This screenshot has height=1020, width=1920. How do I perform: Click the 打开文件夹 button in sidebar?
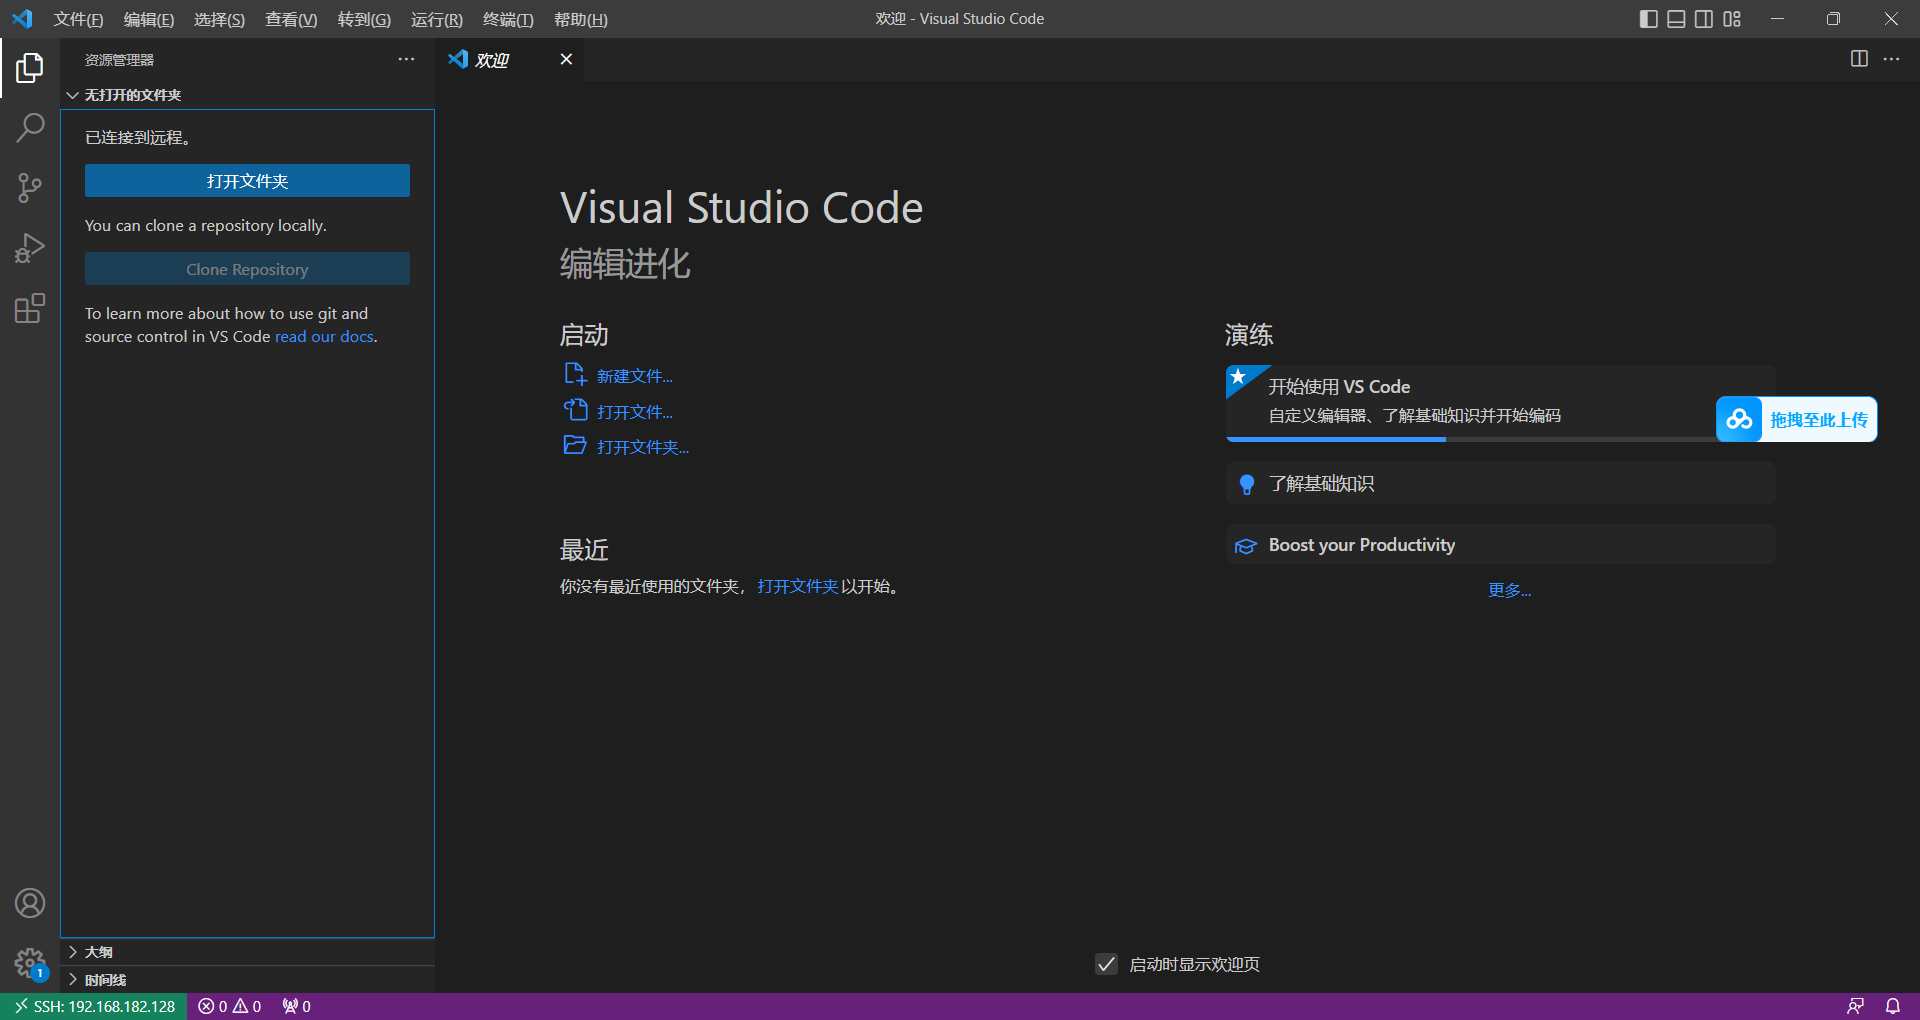click(247, 181)
